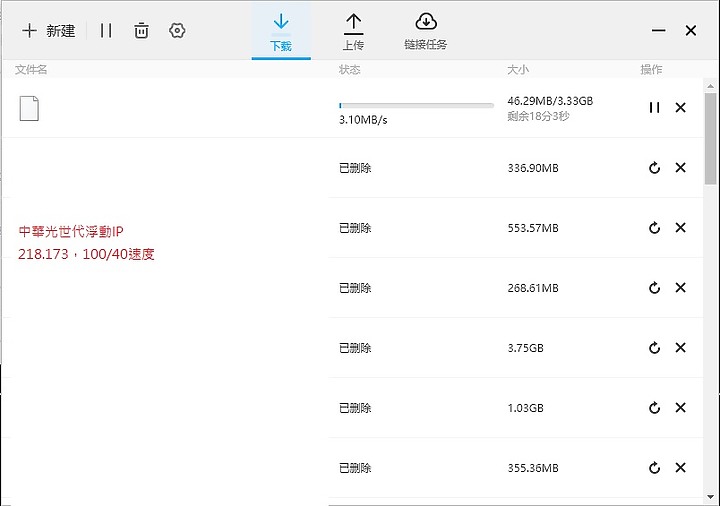Pause all tasks with the toolbar pause icon
This screenshot has height=506, width=720.
[x=106, y=31]
